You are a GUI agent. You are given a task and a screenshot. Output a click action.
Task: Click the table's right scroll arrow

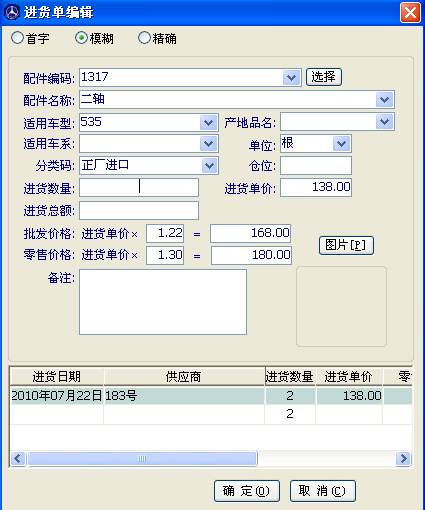(403, 458)
